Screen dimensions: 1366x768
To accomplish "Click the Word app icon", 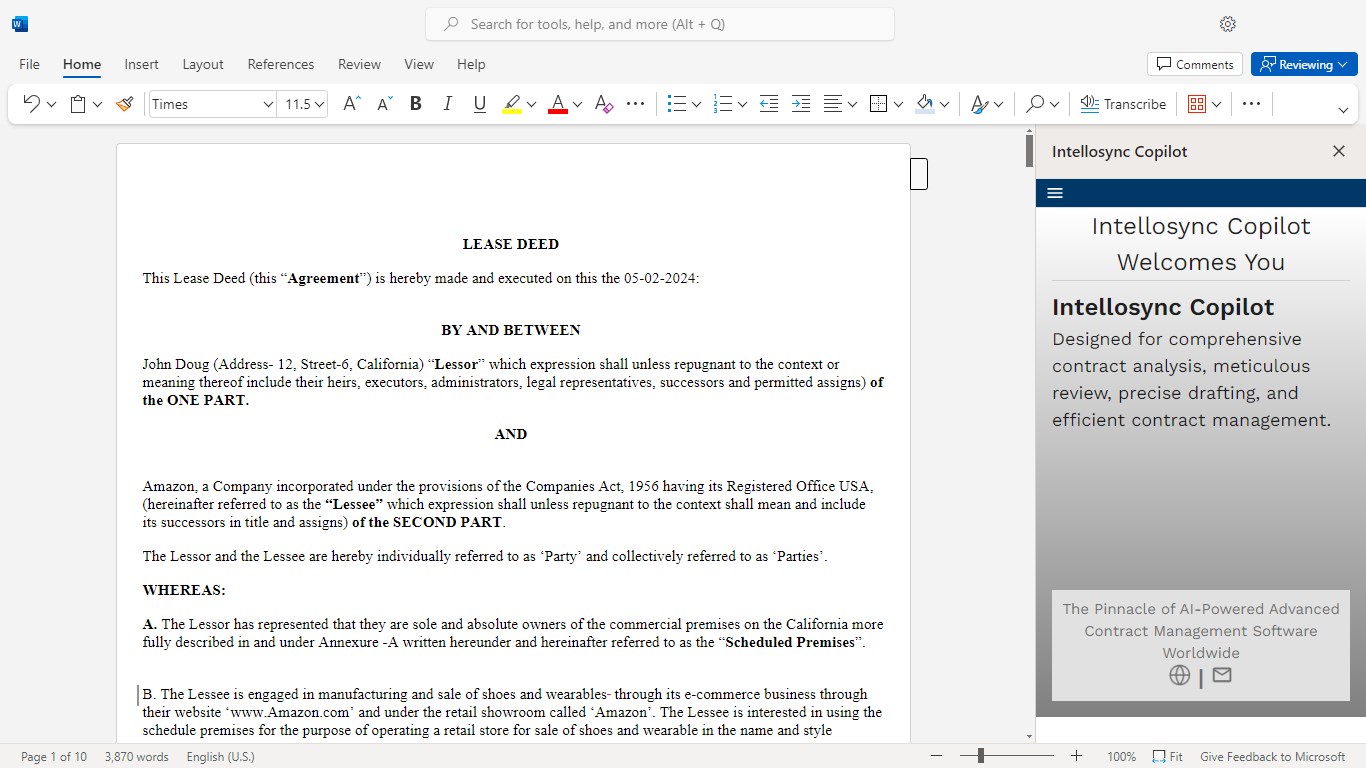I will 20,24.
